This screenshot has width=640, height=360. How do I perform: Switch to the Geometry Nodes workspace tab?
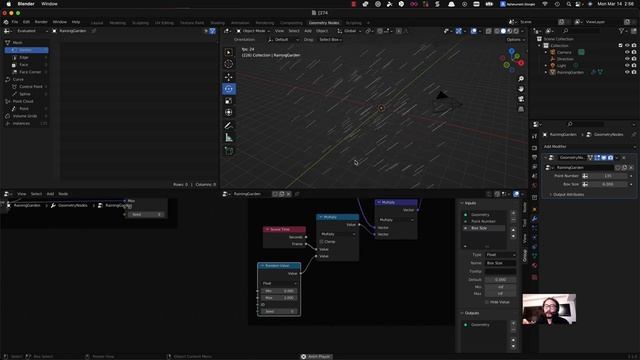pyautogui.click(x=324, y=23)
